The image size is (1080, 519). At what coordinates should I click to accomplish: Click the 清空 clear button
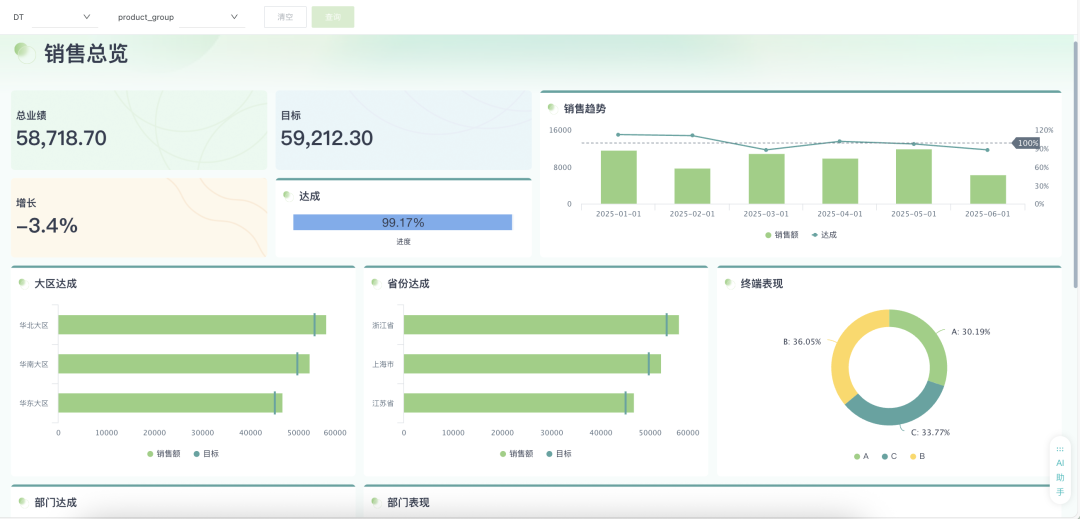[x=285, y=17]
